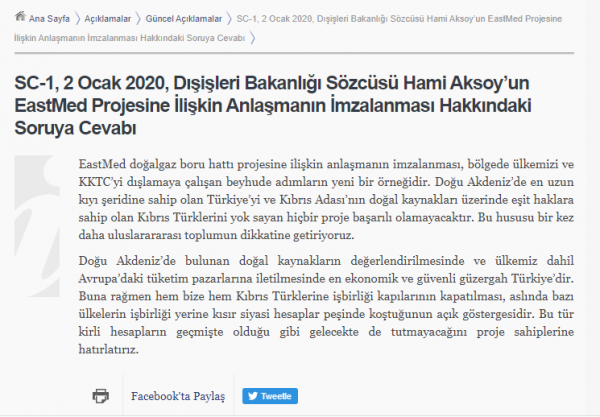The height and width of the screenshot is (417, 600).
Task: Click chevron after Açıklamalar breadcrumb
Action: (x=140, y=18)
